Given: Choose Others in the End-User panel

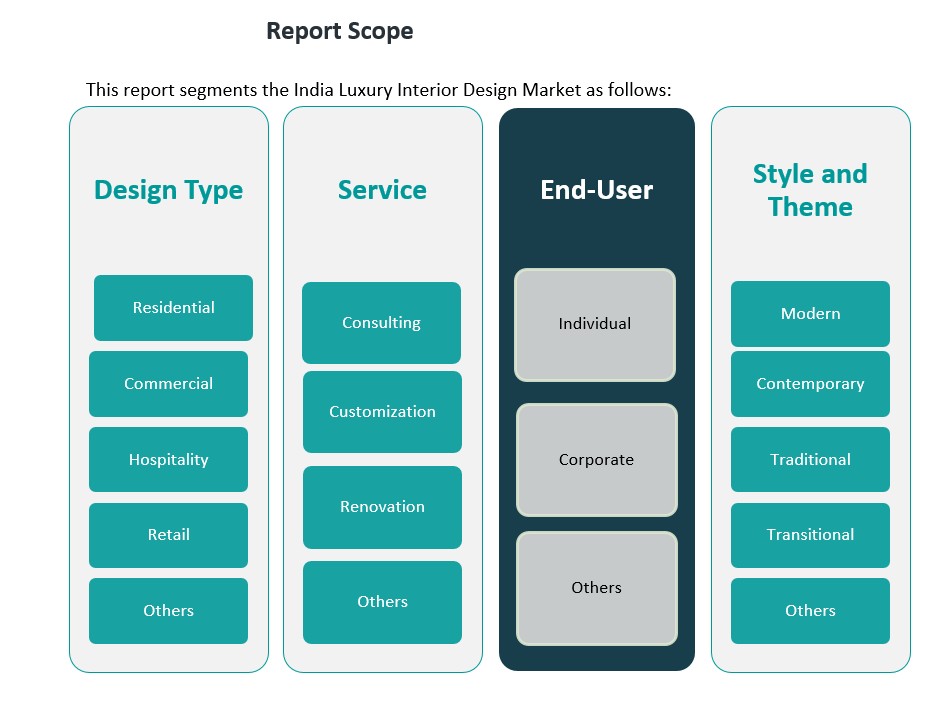Looking at the screenshot, I should 596,588.
